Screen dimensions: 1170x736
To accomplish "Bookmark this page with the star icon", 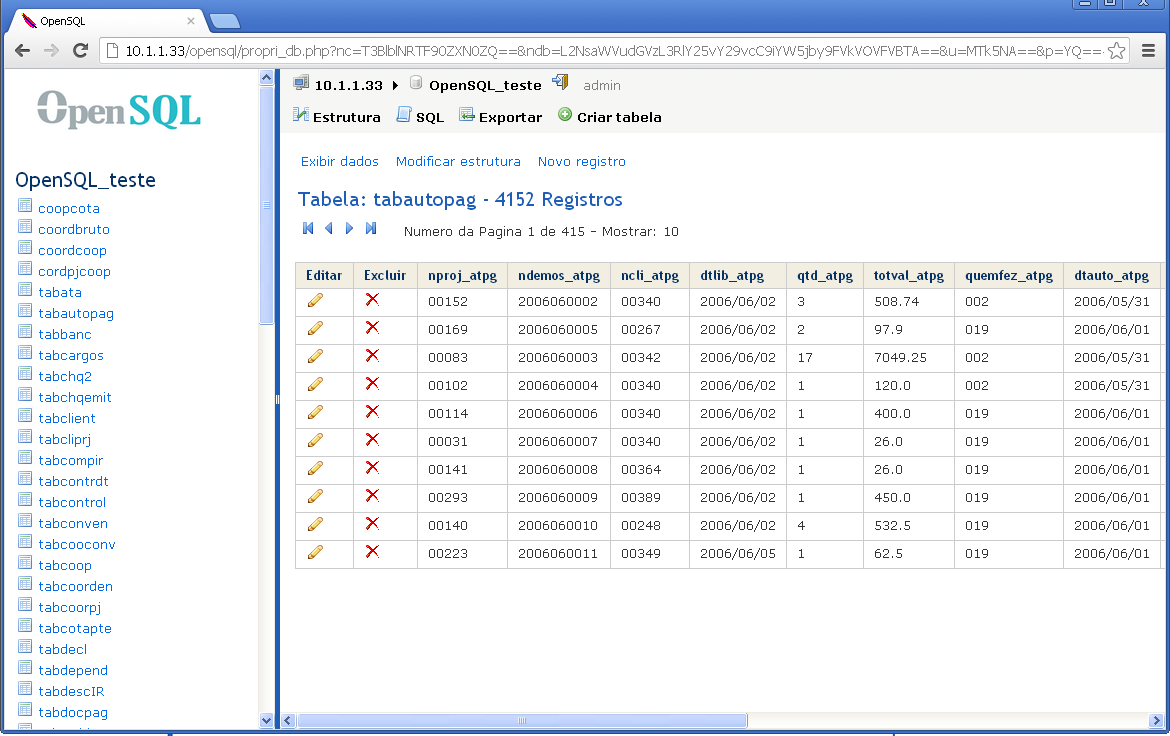I will [1116, 51].
